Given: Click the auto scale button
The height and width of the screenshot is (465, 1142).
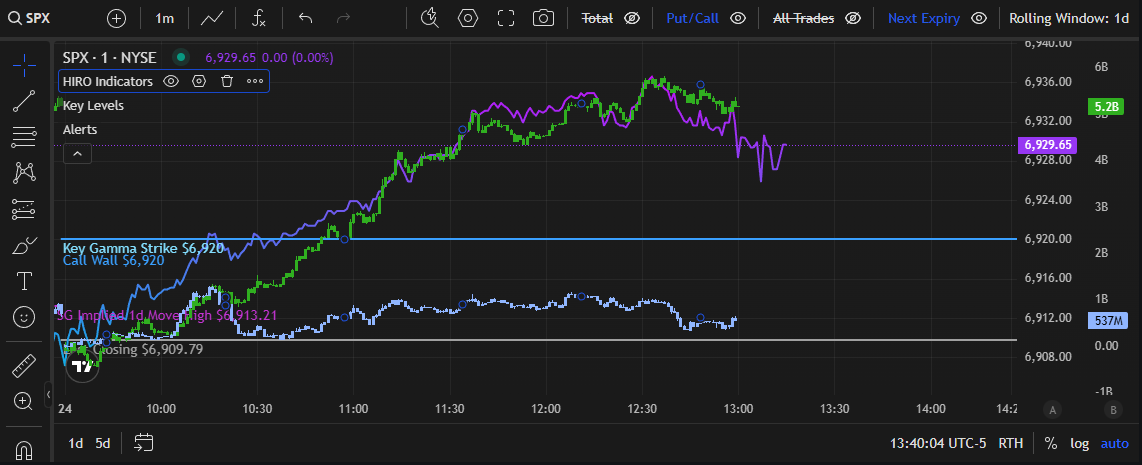Looking at the screenshot, I should [1114, 443].
